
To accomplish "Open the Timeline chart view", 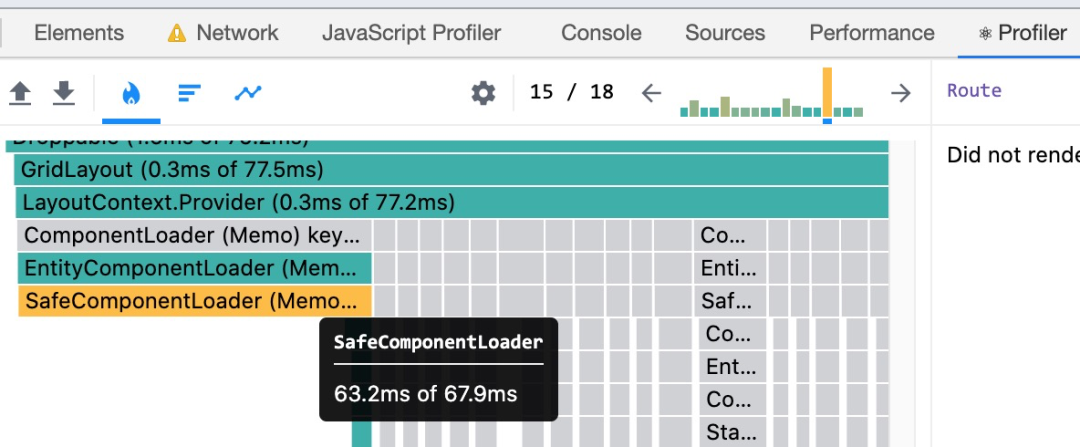I will 247,93.
